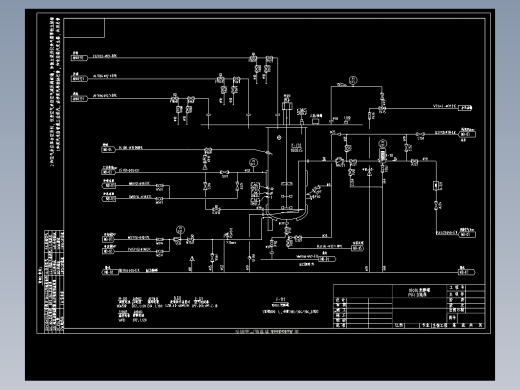The width and height of the screenshot is (520, 390).
Task: Click the bottom header line's left end tag
Action: (x=110, y=272)
